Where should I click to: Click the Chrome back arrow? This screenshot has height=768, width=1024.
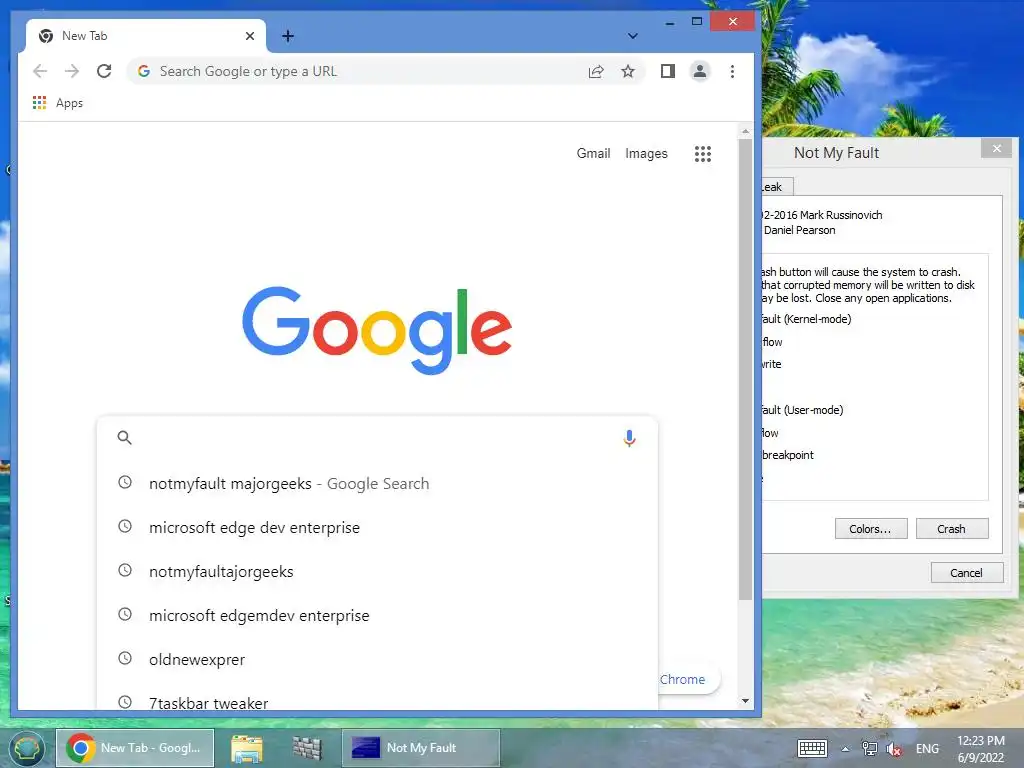tap(40, 71)
